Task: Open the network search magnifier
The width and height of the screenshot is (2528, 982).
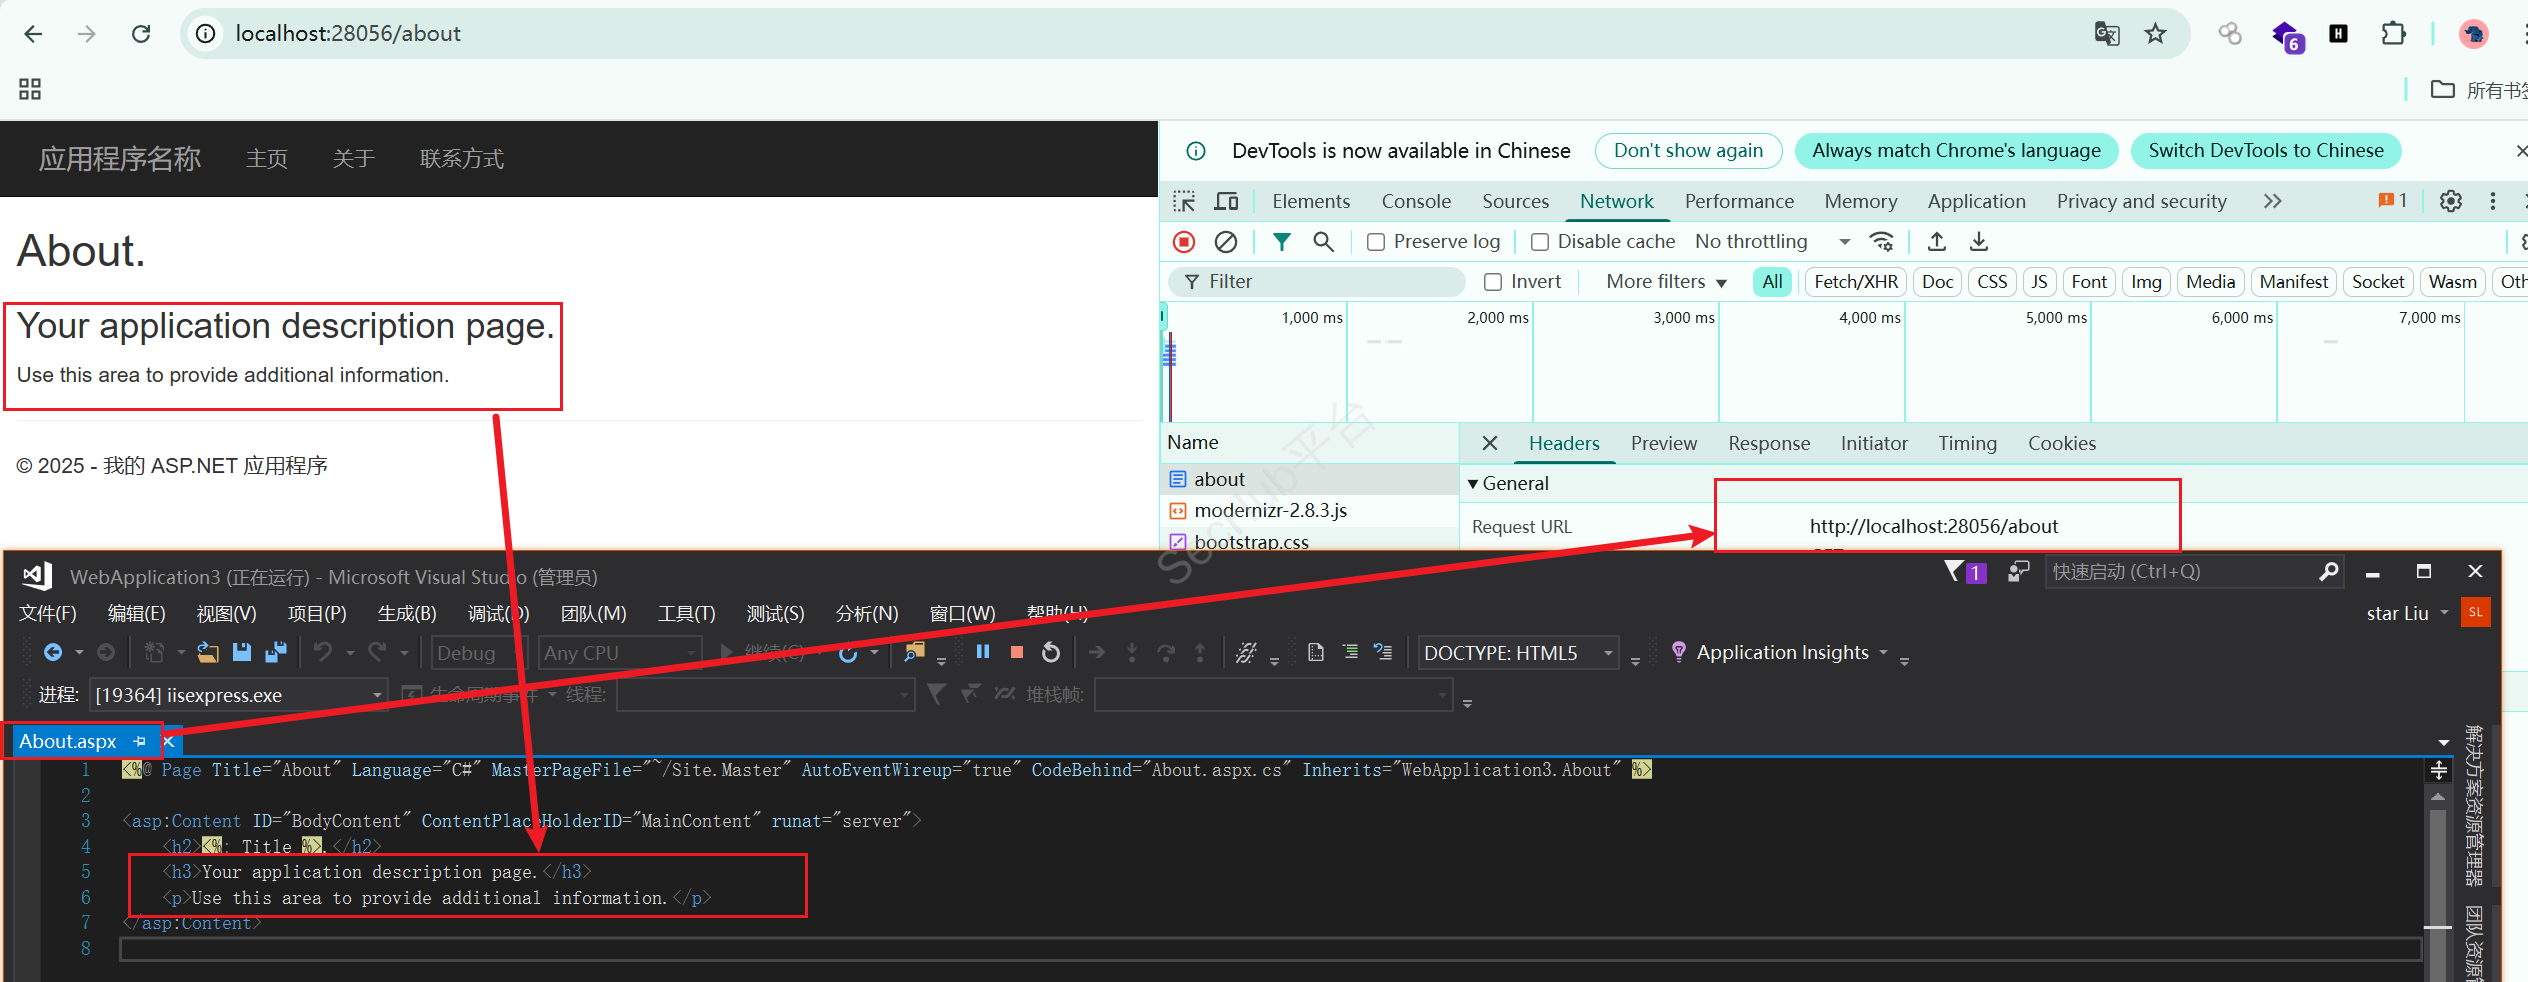Action: [x=1323, y=242]
